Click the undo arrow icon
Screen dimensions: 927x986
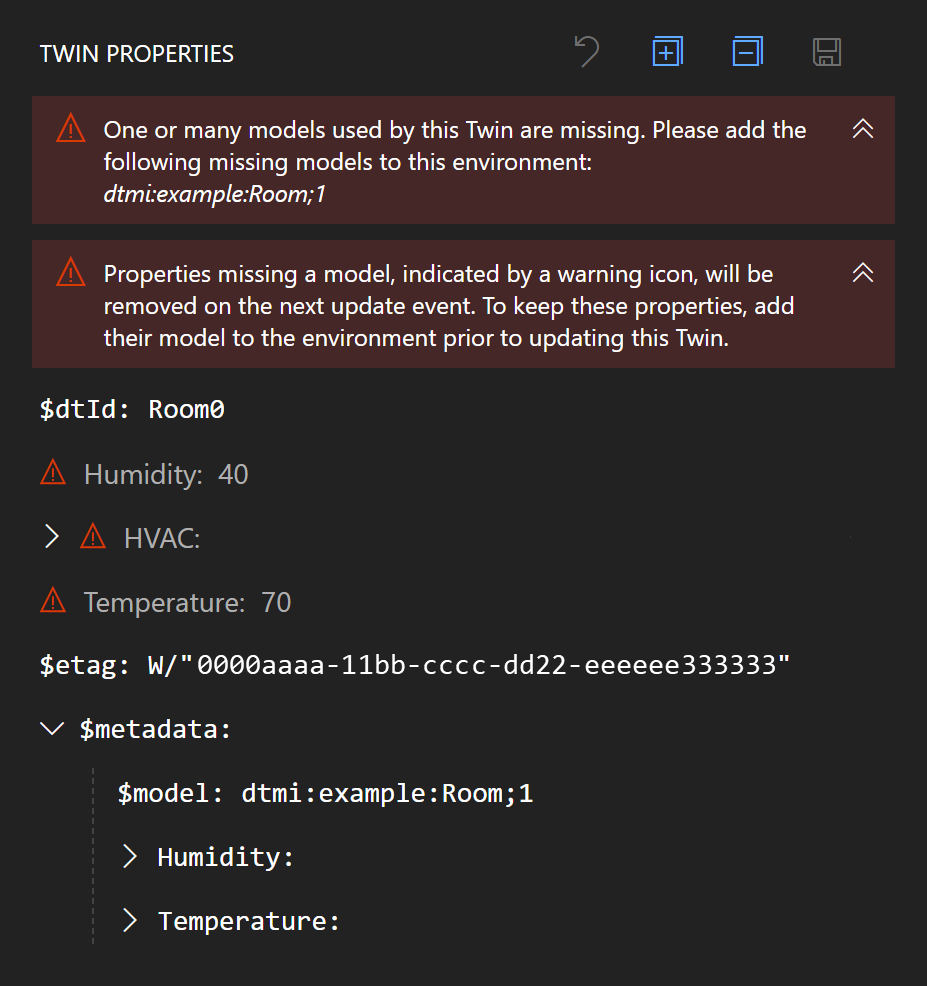tap(587, 52)
